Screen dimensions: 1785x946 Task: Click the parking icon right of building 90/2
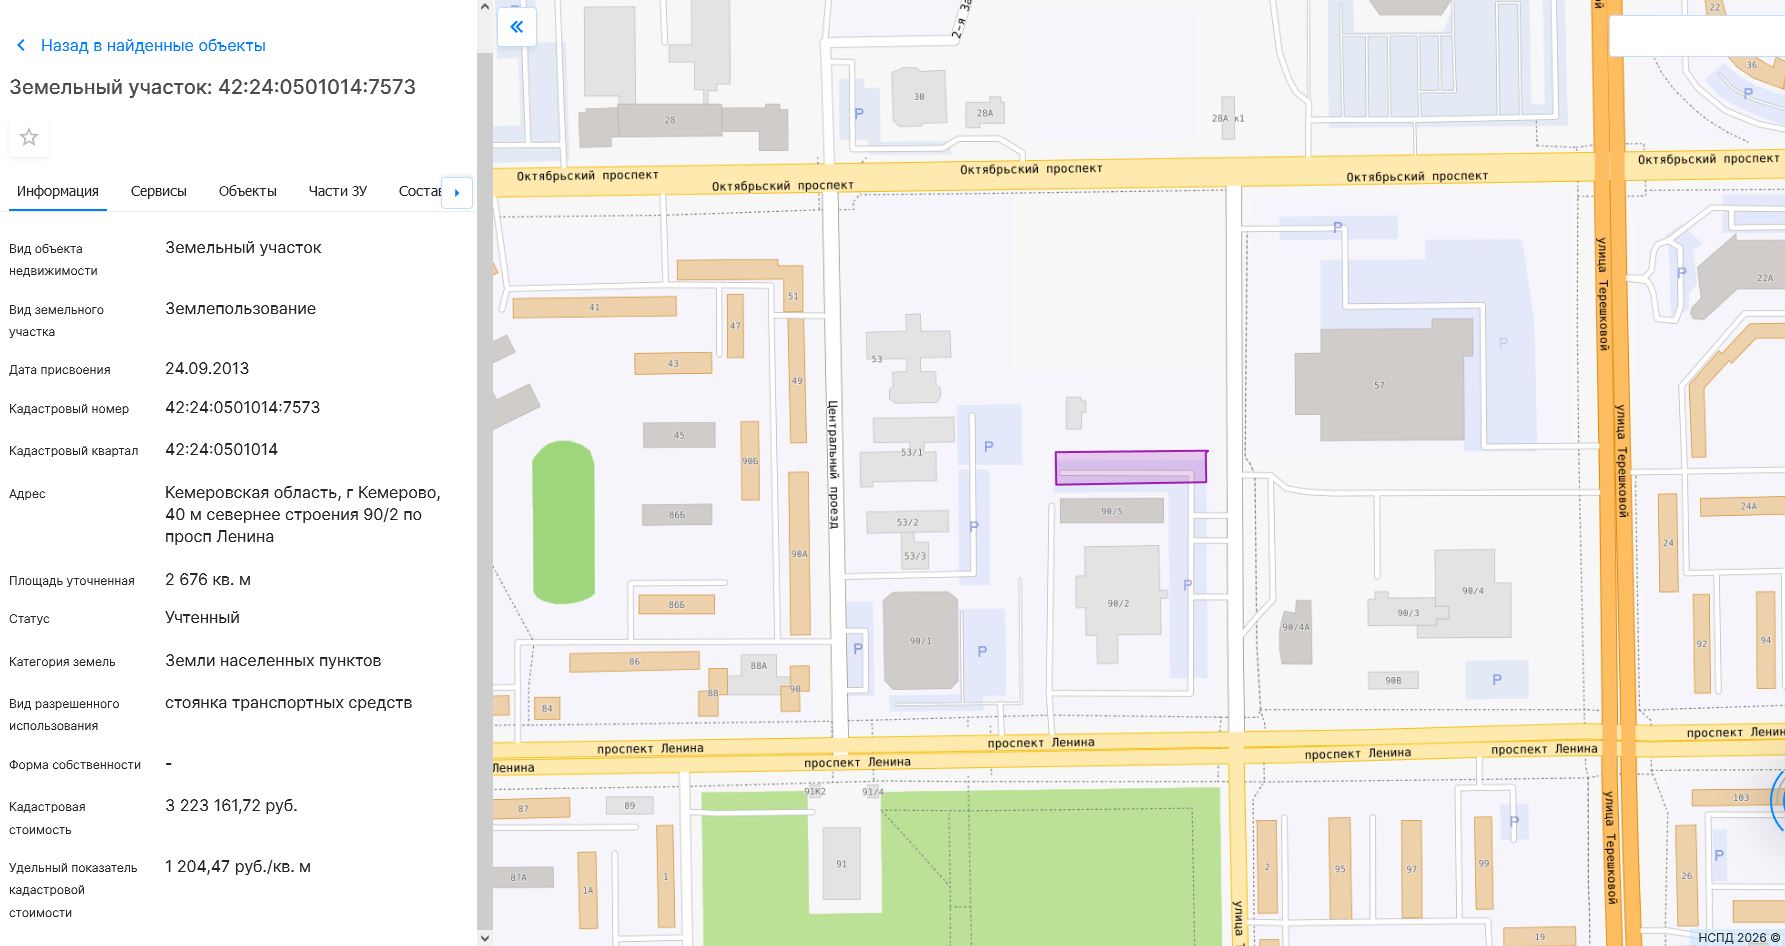(x=1187, y=585)
